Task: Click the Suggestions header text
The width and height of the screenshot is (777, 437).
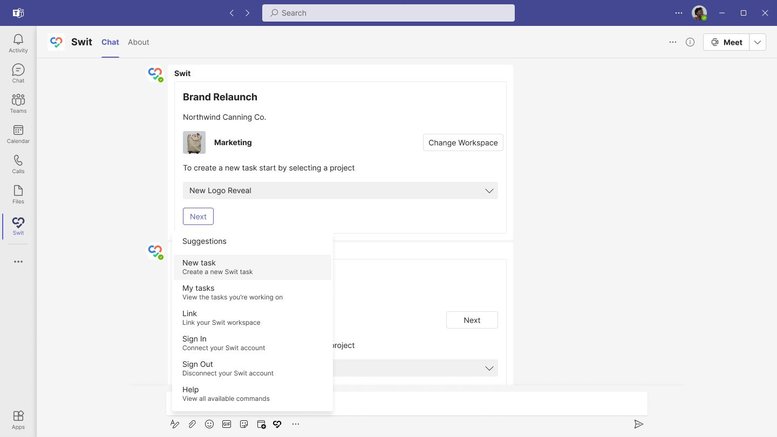Action: (204, 241)
